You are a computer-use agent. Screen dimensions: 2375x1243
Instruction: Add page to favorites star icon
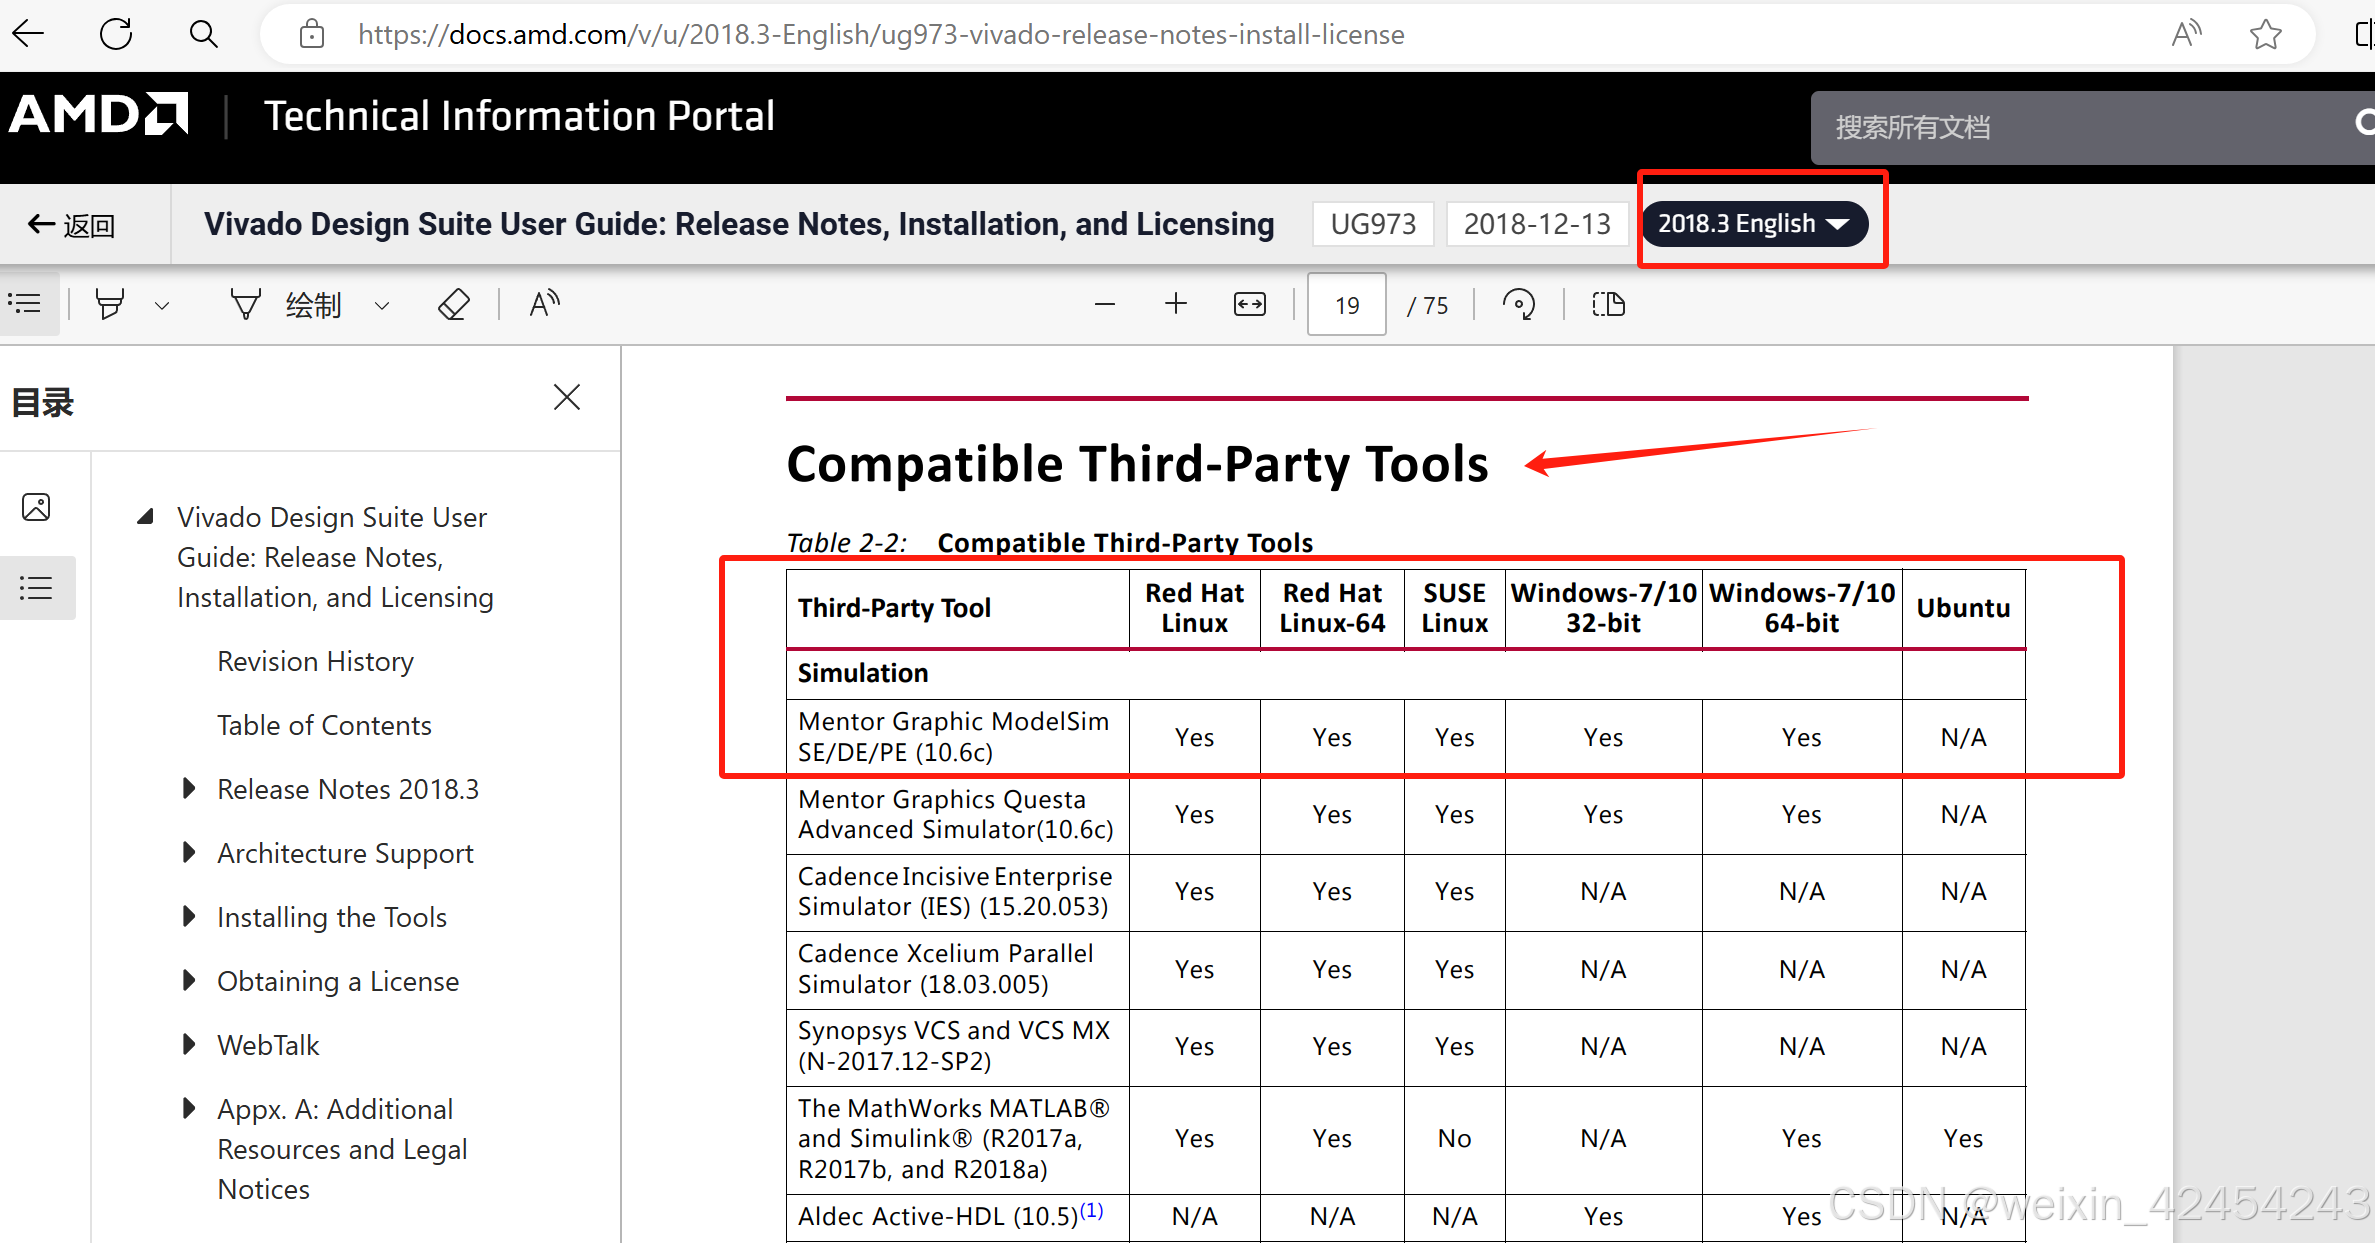pyautogui.click(x=2265, y=34)
